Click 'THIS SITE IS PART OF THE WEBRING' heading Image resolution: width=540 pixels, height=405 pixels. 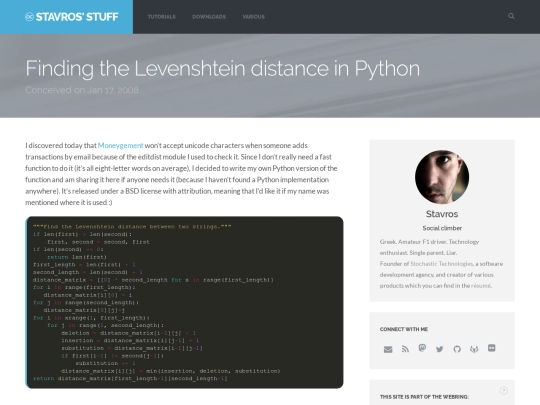(x=424, y=397)
